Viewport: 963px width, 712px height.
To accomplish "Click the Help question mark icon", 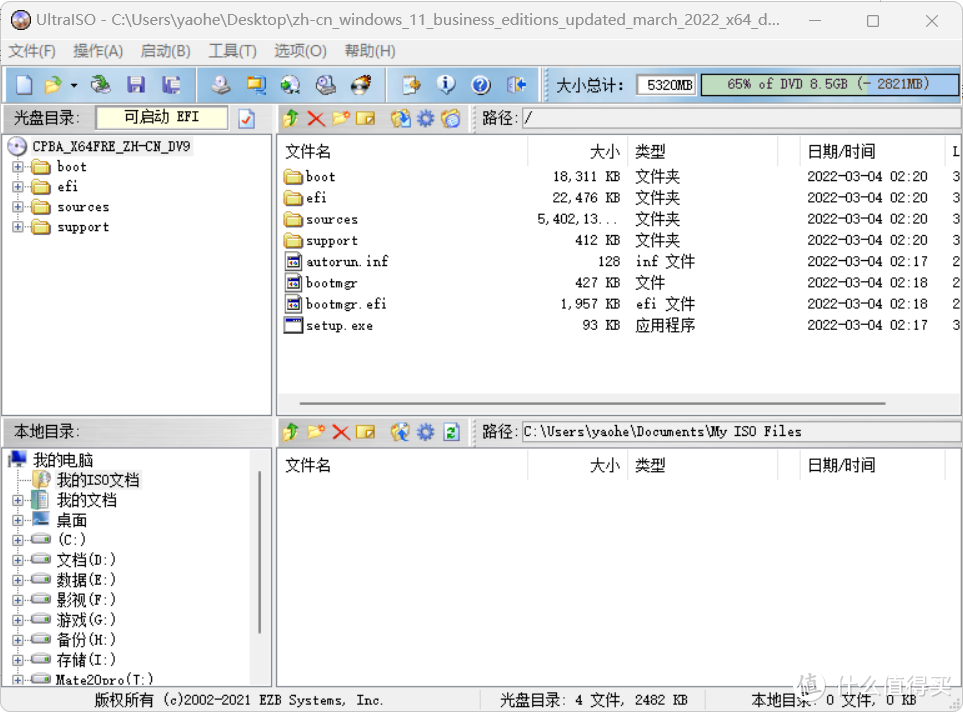I will (481, 85).
